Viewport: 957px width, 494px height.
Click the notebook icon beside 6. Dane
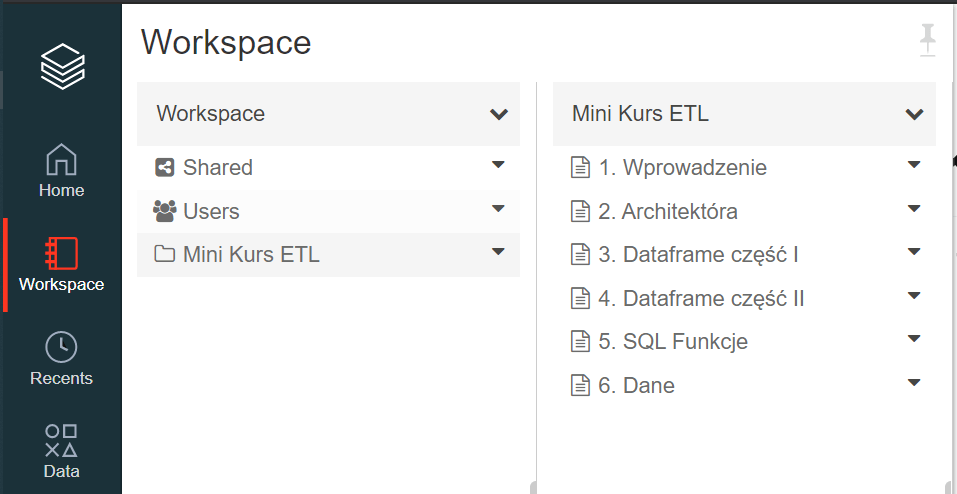point(580,385)
